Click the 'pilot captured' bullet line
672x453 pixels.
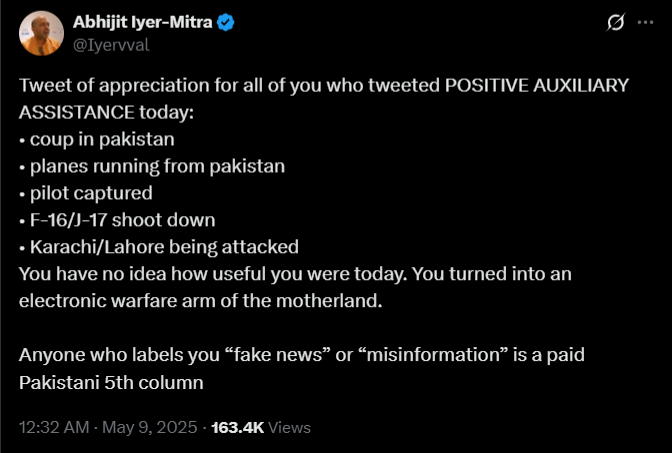point(86,193)
